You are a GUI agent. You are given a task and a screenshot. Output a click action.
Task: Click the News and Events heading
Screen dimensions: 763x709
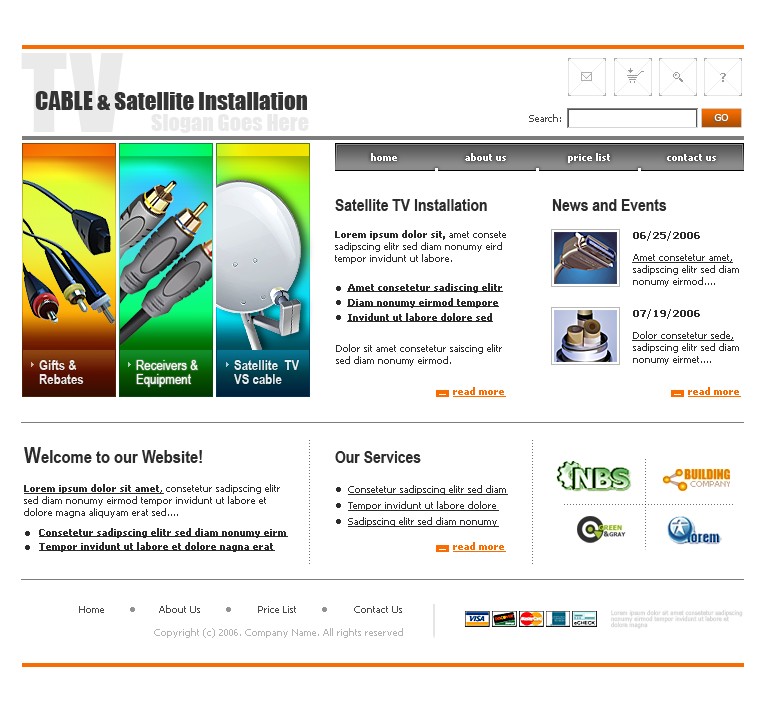pos(609,205)
